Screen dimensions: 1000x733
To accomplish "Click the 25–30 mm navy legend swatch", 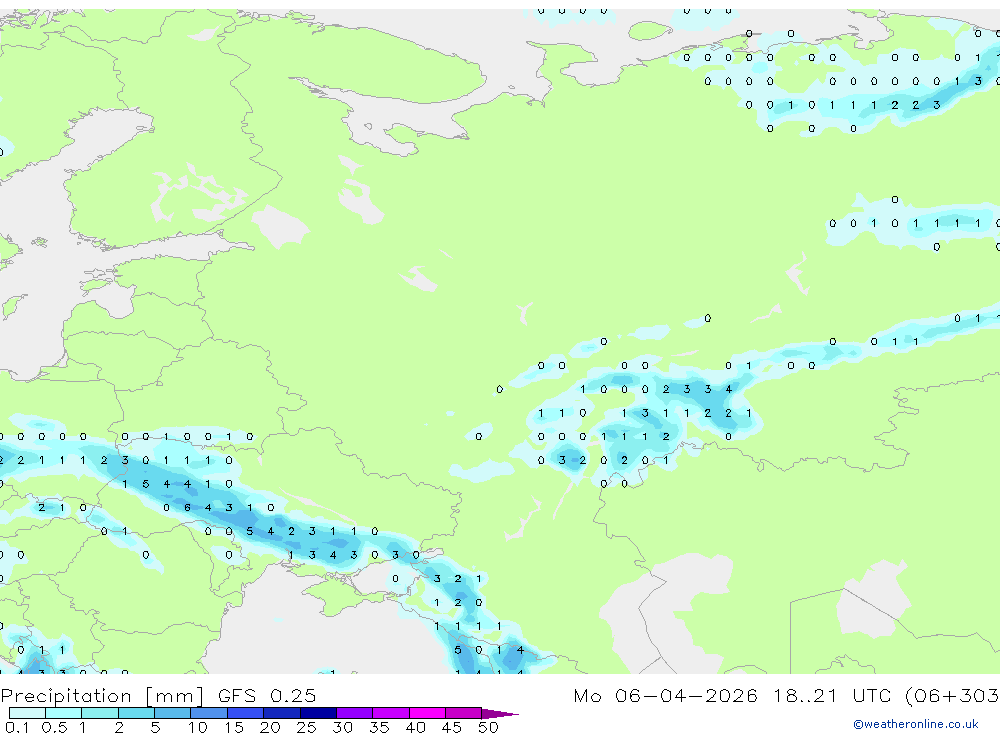I will point(318,713).
